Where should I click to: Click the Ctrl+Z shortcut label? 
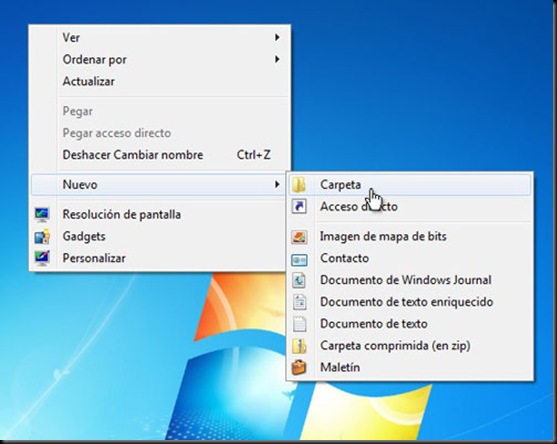point(254,155)
